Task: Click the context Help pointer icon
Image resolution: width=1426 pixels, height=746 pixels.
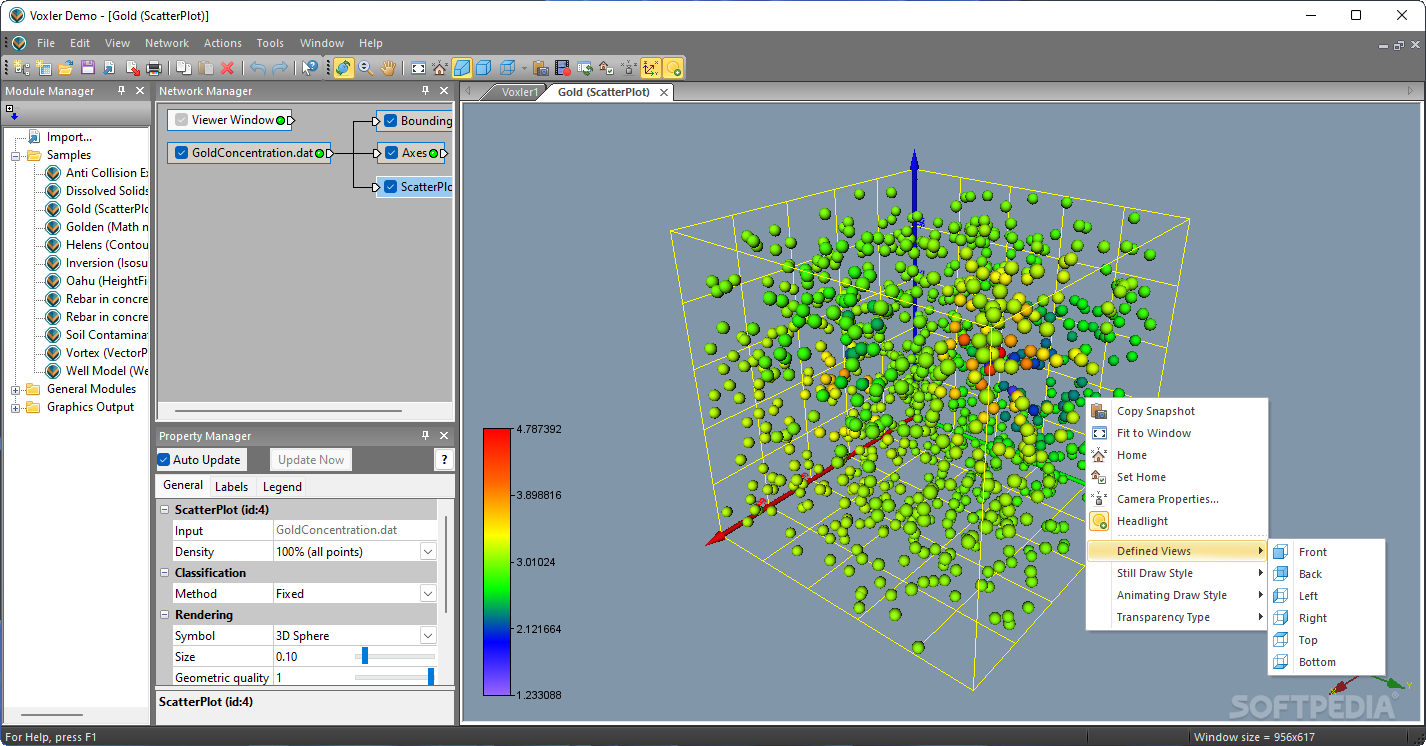Action: click(x=309, y=68)
